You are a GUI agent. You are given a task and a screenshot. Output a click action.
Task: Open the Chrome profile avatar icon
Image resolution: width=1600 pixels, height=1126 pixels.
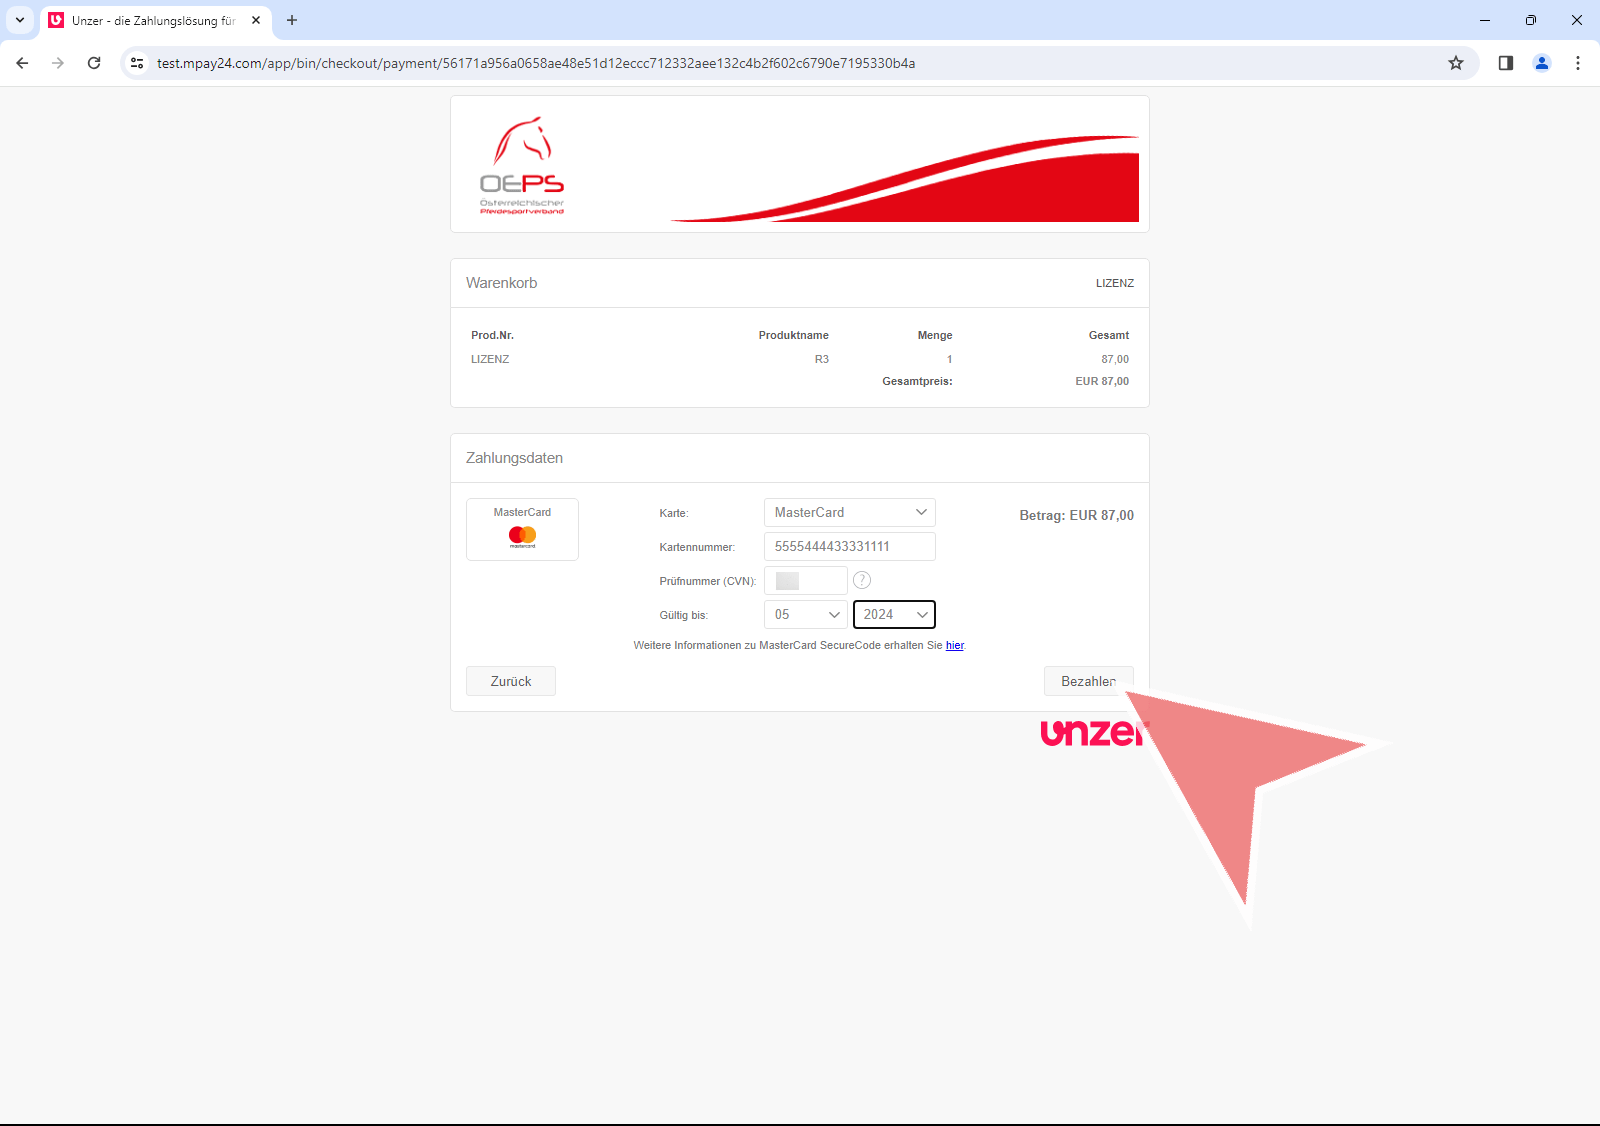[x=1541, y=63]
